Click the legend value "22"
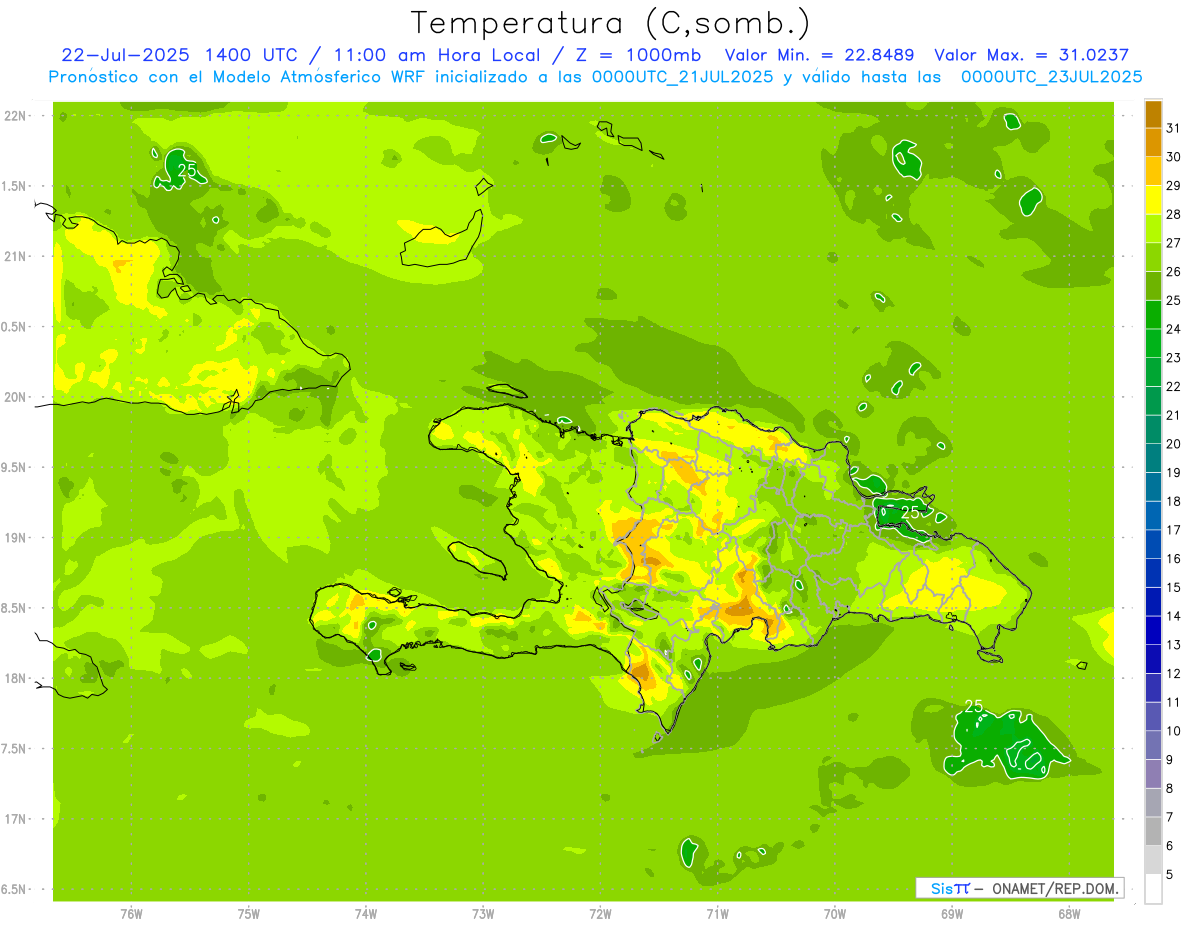The height and width of the screenshot is (927, 1200). tap(1174, 387)
